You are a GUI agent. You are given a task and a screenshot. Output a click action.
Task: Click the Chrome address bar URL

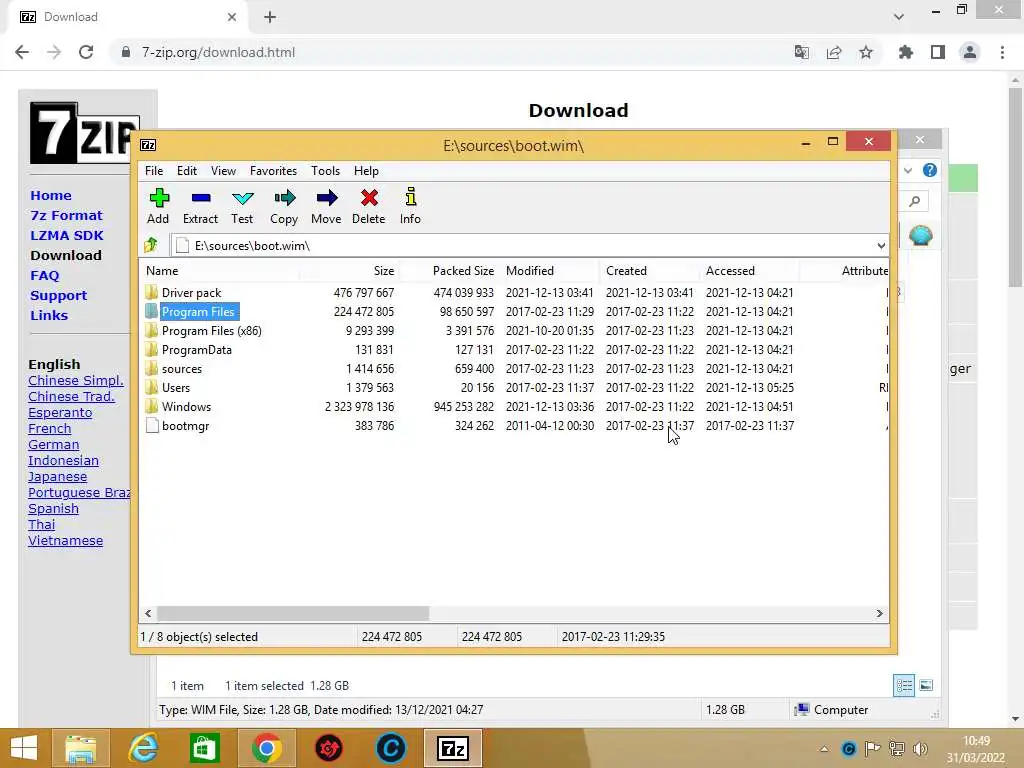coord(218,52)
